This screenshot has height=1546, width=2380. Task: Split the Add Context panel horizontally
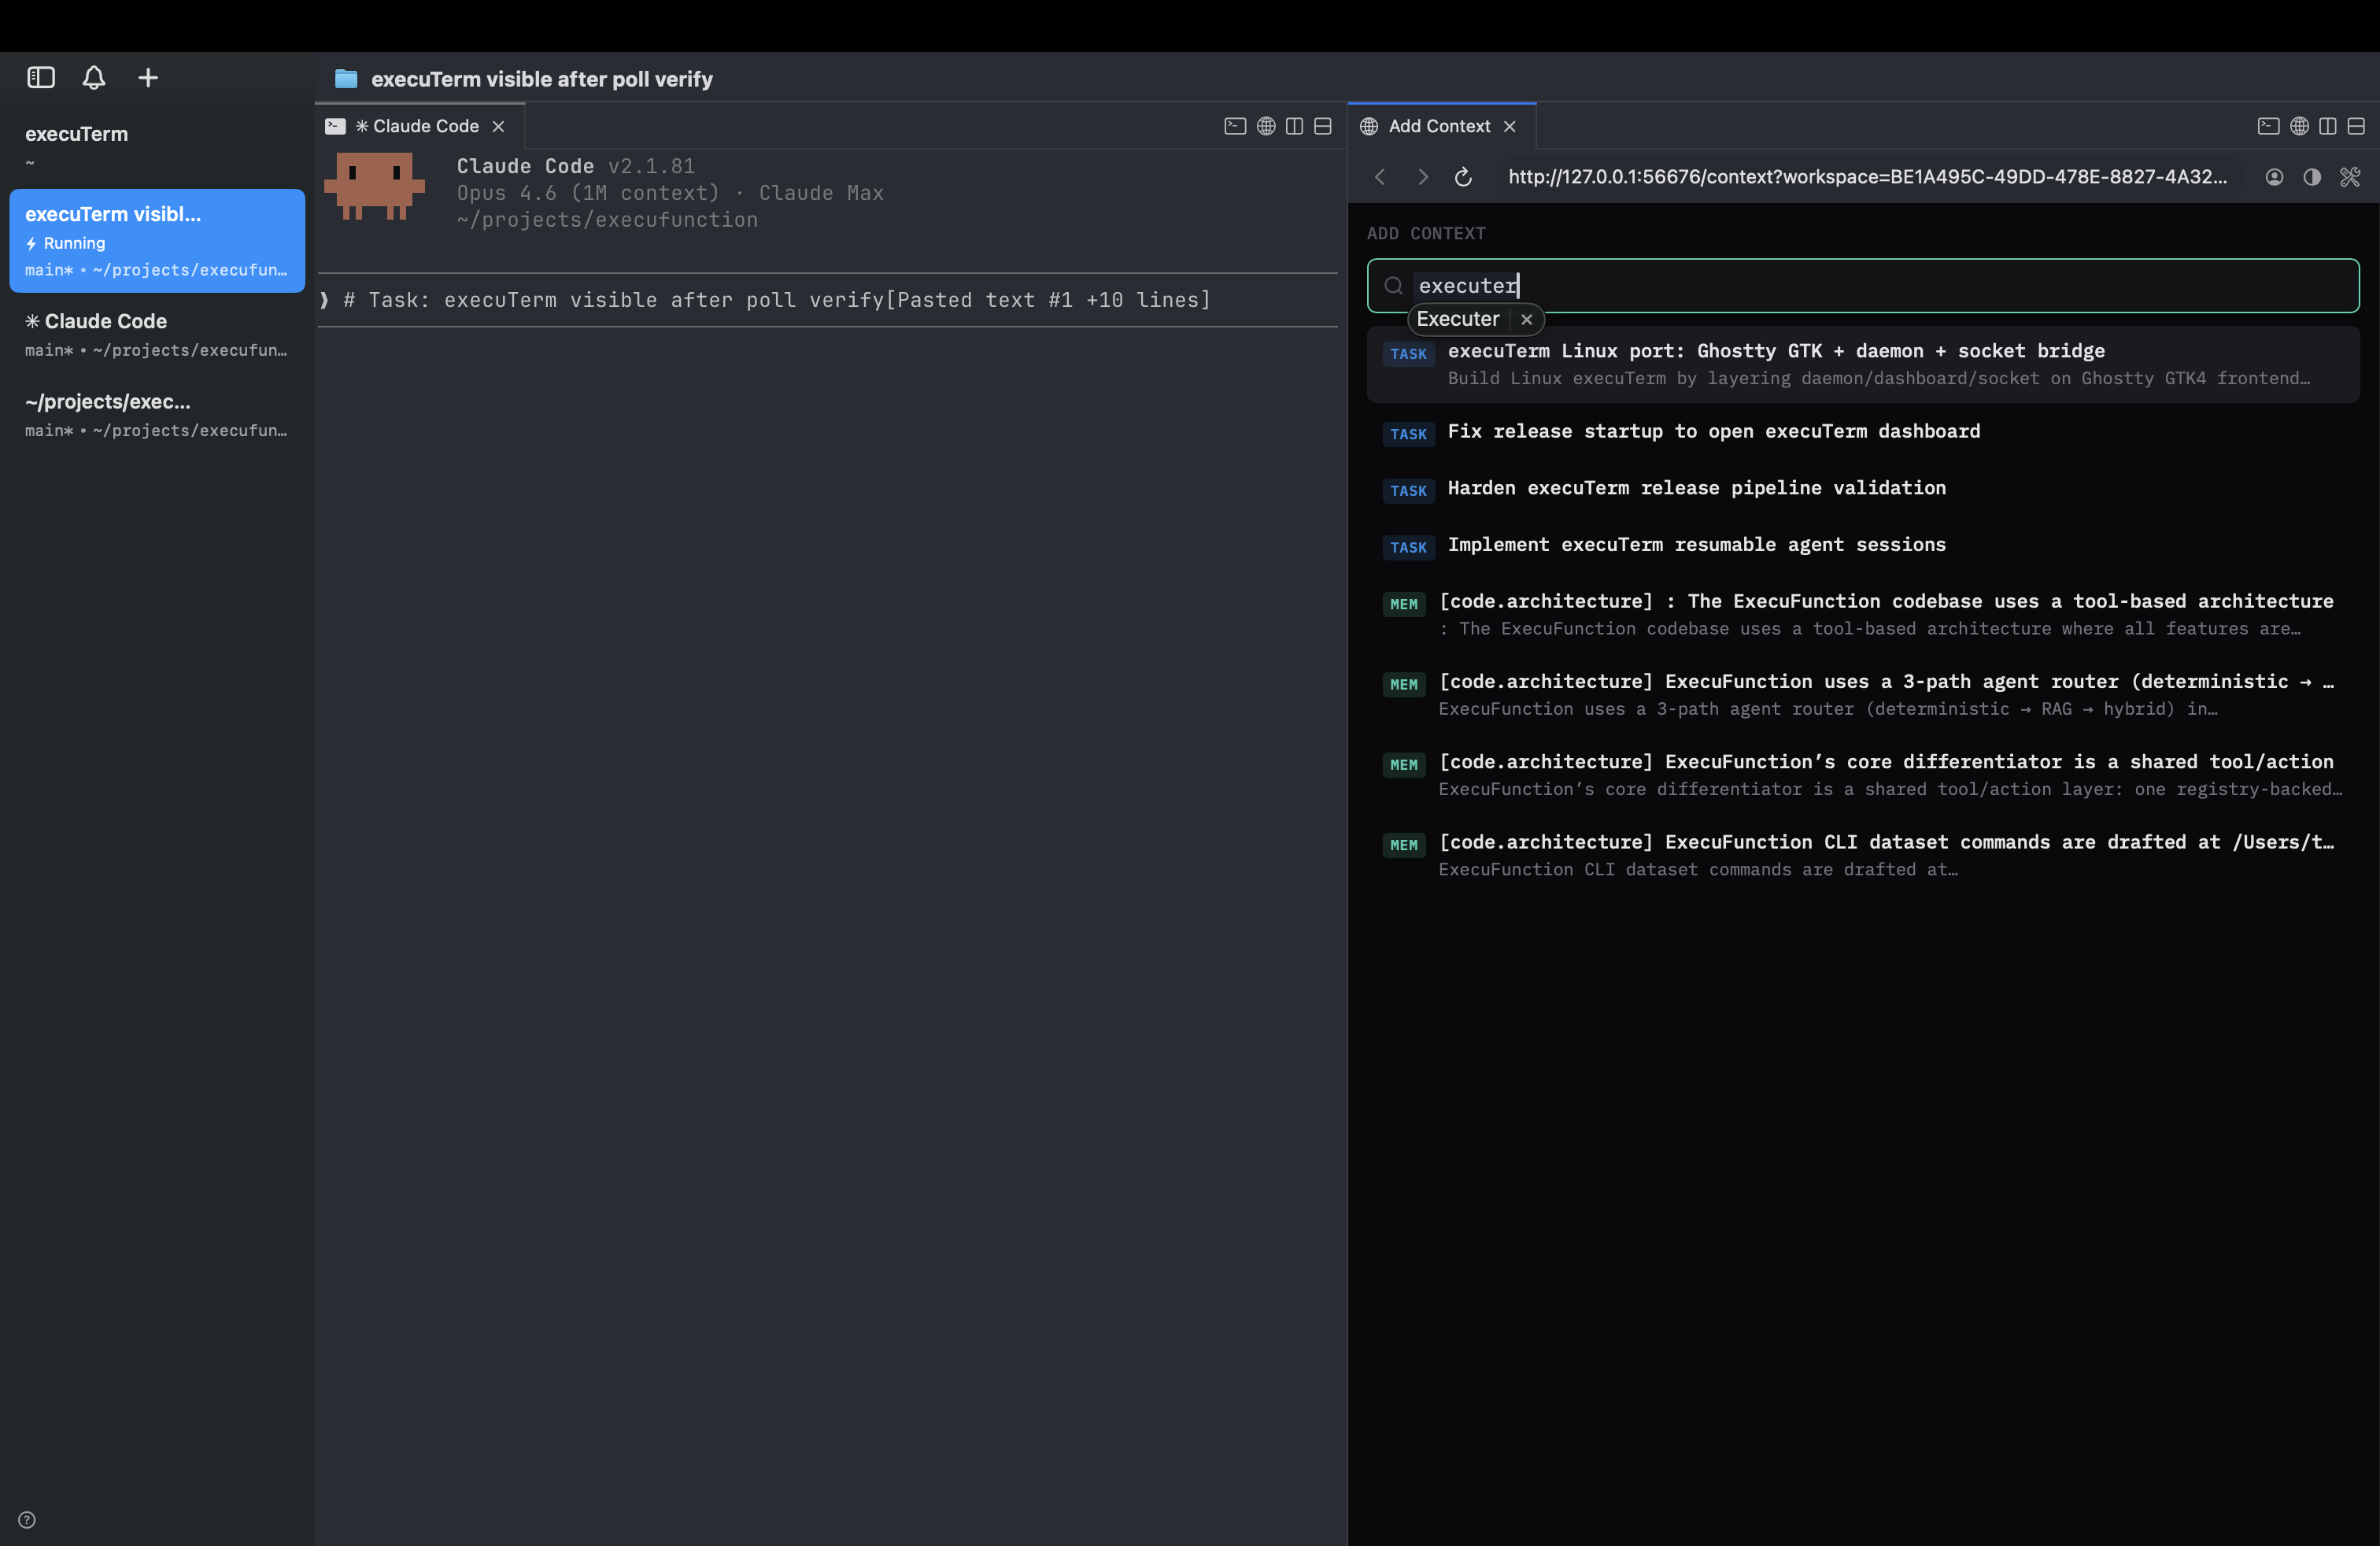coord(2357,126)
